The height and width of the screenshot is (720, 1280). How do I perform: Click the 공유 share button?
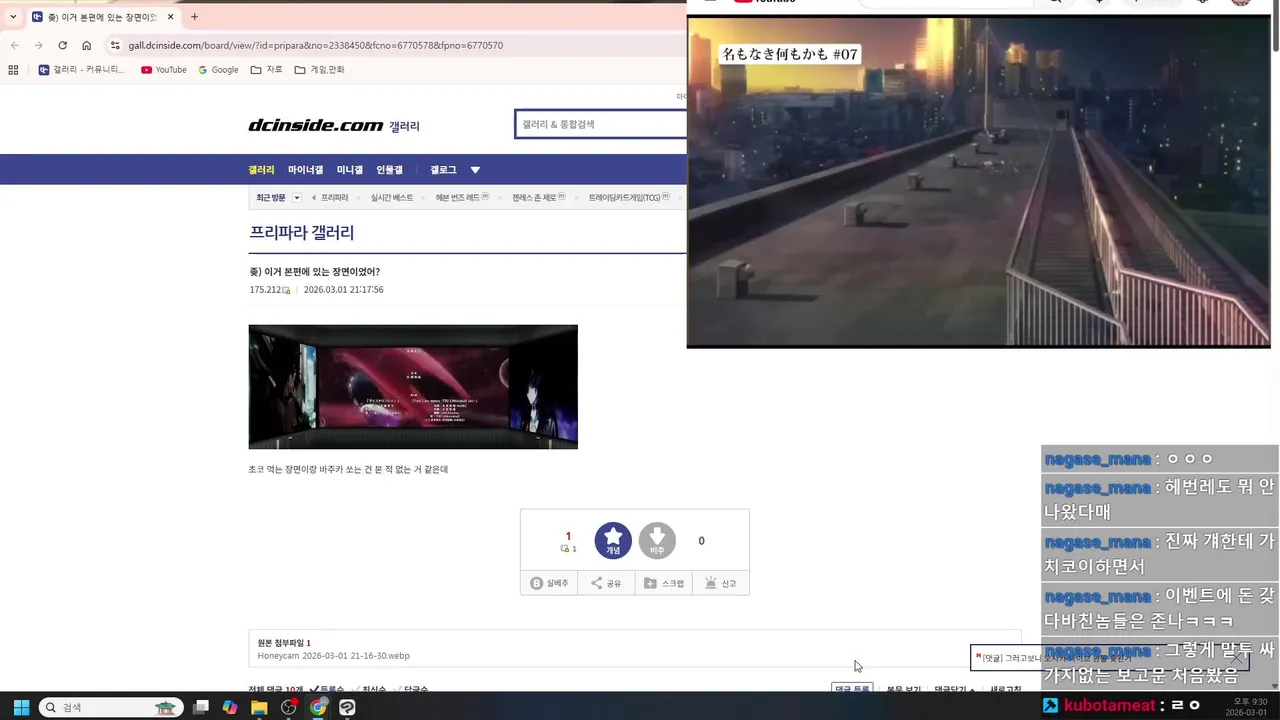pyautogui.click(x=606, y=583)
